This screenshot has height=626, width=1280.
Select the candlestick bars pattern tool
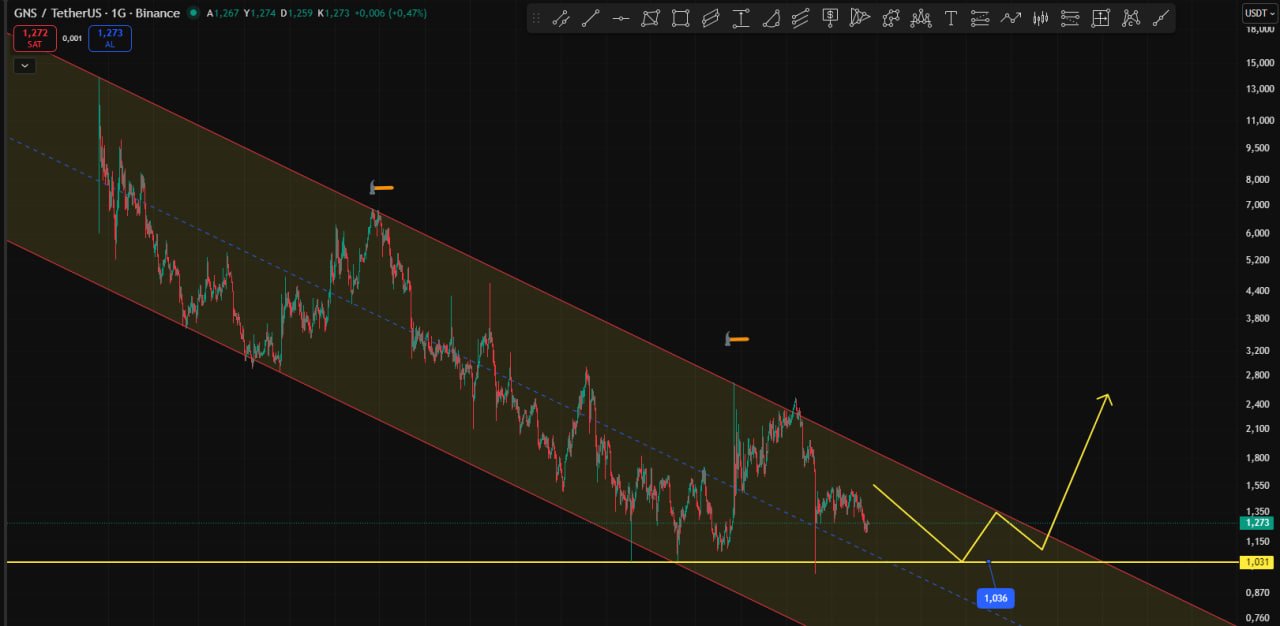(x=1041, y=18)
